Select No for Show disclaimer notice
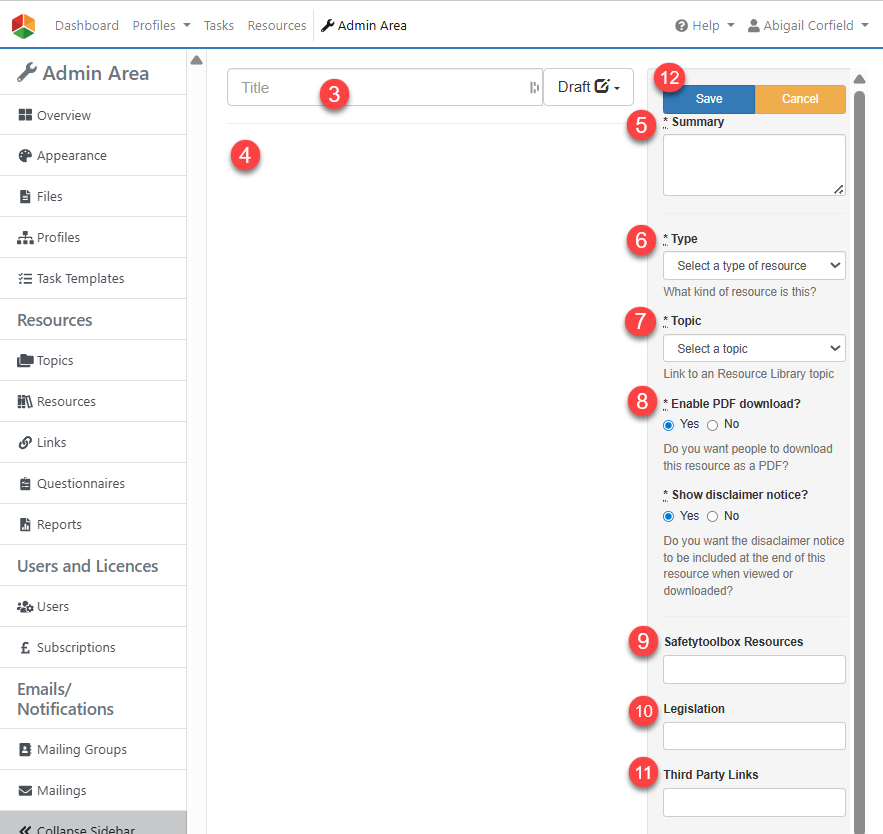This screenshot has height=834, width=883. 712,517
